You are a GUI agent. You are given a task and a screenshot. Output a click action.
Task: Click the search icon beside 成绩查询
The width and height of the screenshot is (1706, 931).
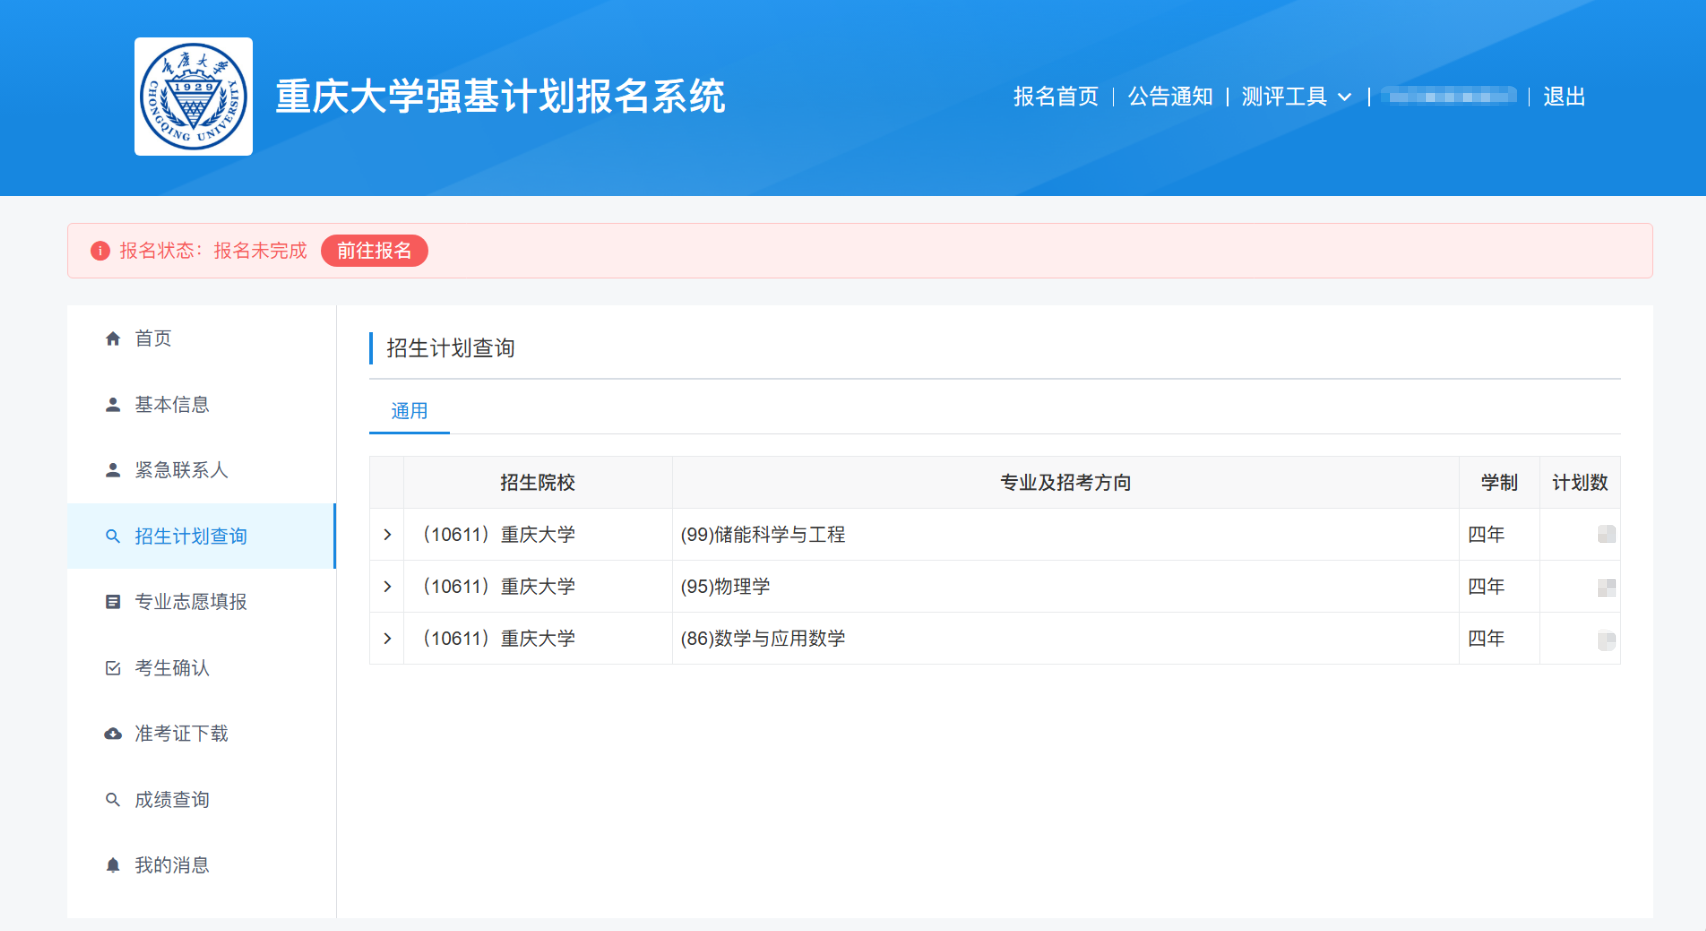click(x=113, y=800)
